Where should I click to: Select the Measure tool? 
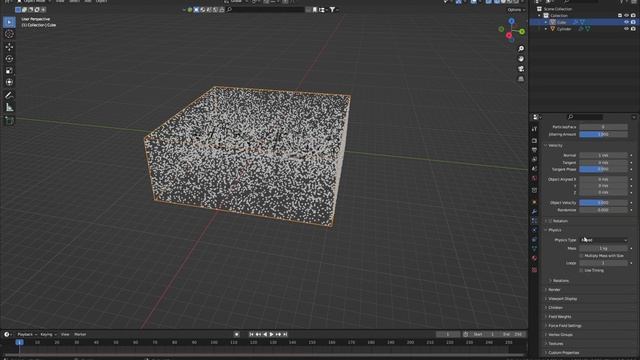(9, 108)
